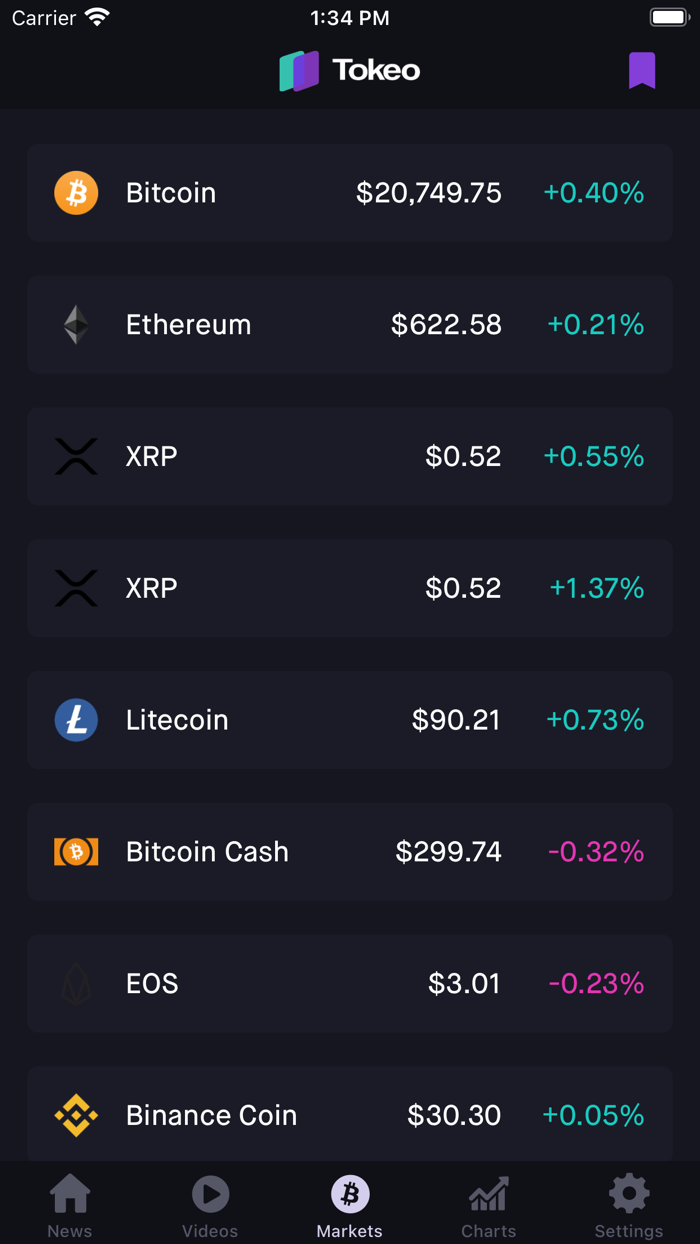700x1244 pixels.
Task: Tap the Bitcoin Cash coin icon
Action: 76,851
